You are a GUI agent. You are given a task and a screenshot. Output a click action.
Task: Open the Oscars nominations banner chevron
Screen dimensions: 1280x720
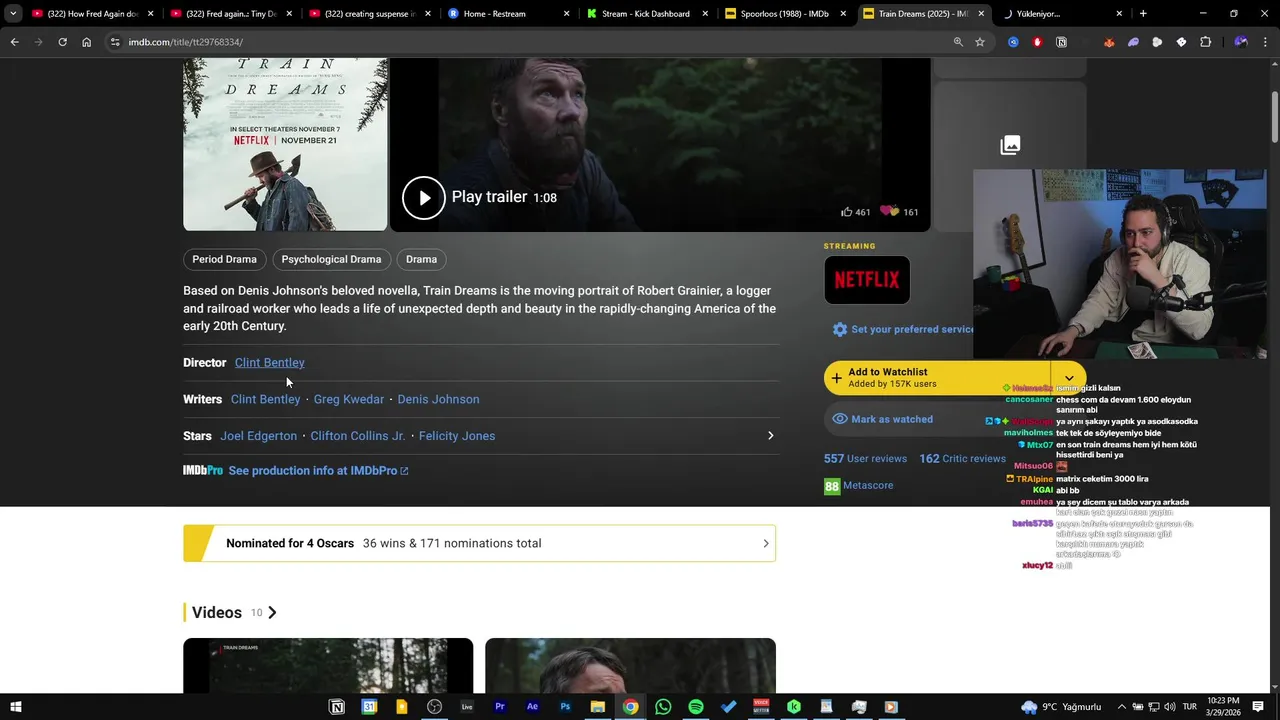click(766, 544)
